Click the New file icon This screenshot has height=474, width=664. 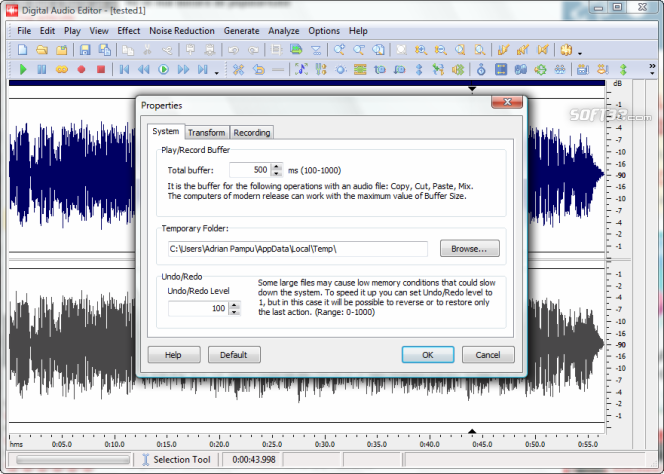(x=22, y=49)
